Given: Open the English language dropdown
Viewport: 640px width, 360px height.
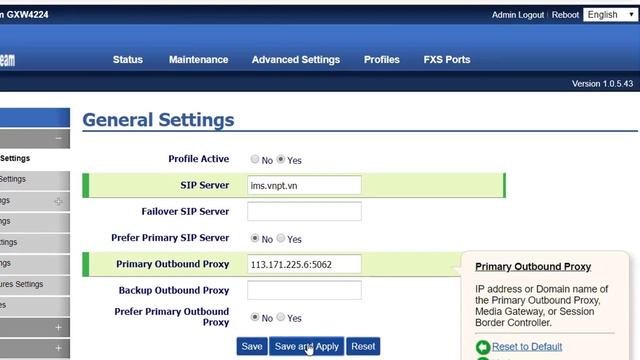Looking at the screenshot, I should [611, 15].
